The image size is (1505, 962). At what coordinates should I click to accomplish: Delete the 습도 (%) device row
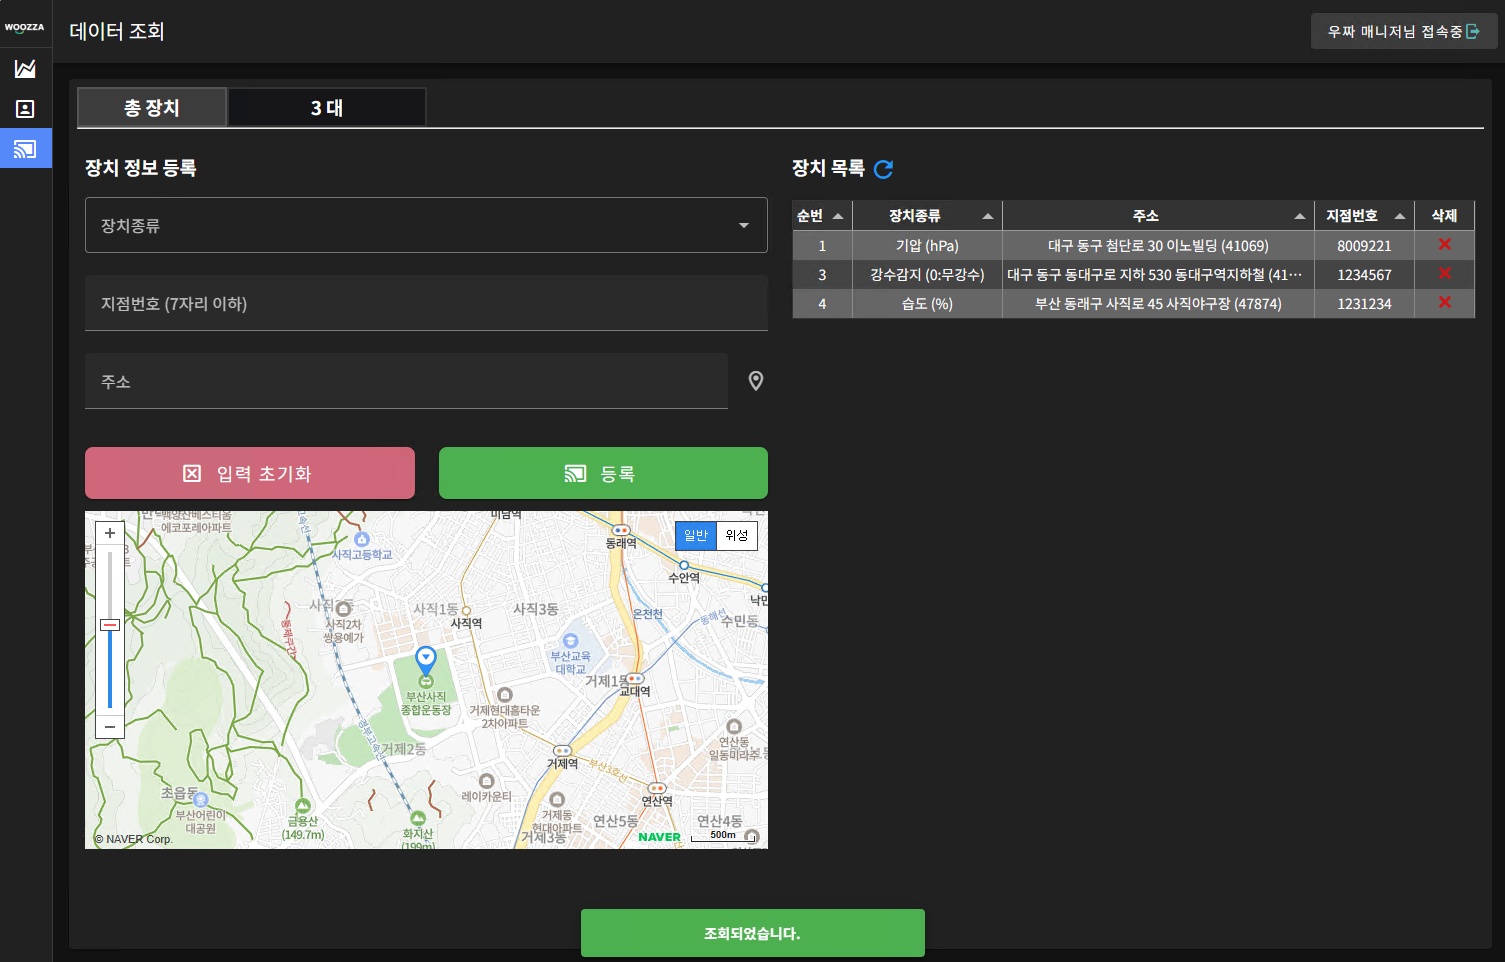point(1444,303)
